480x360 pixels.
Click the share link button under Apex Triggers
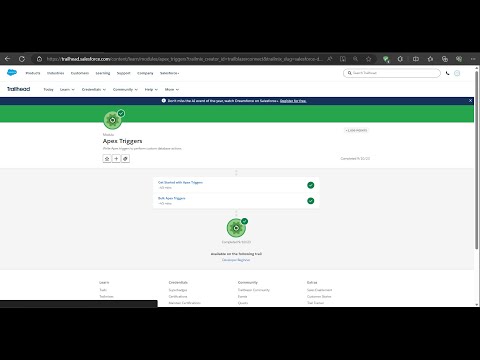125,159
